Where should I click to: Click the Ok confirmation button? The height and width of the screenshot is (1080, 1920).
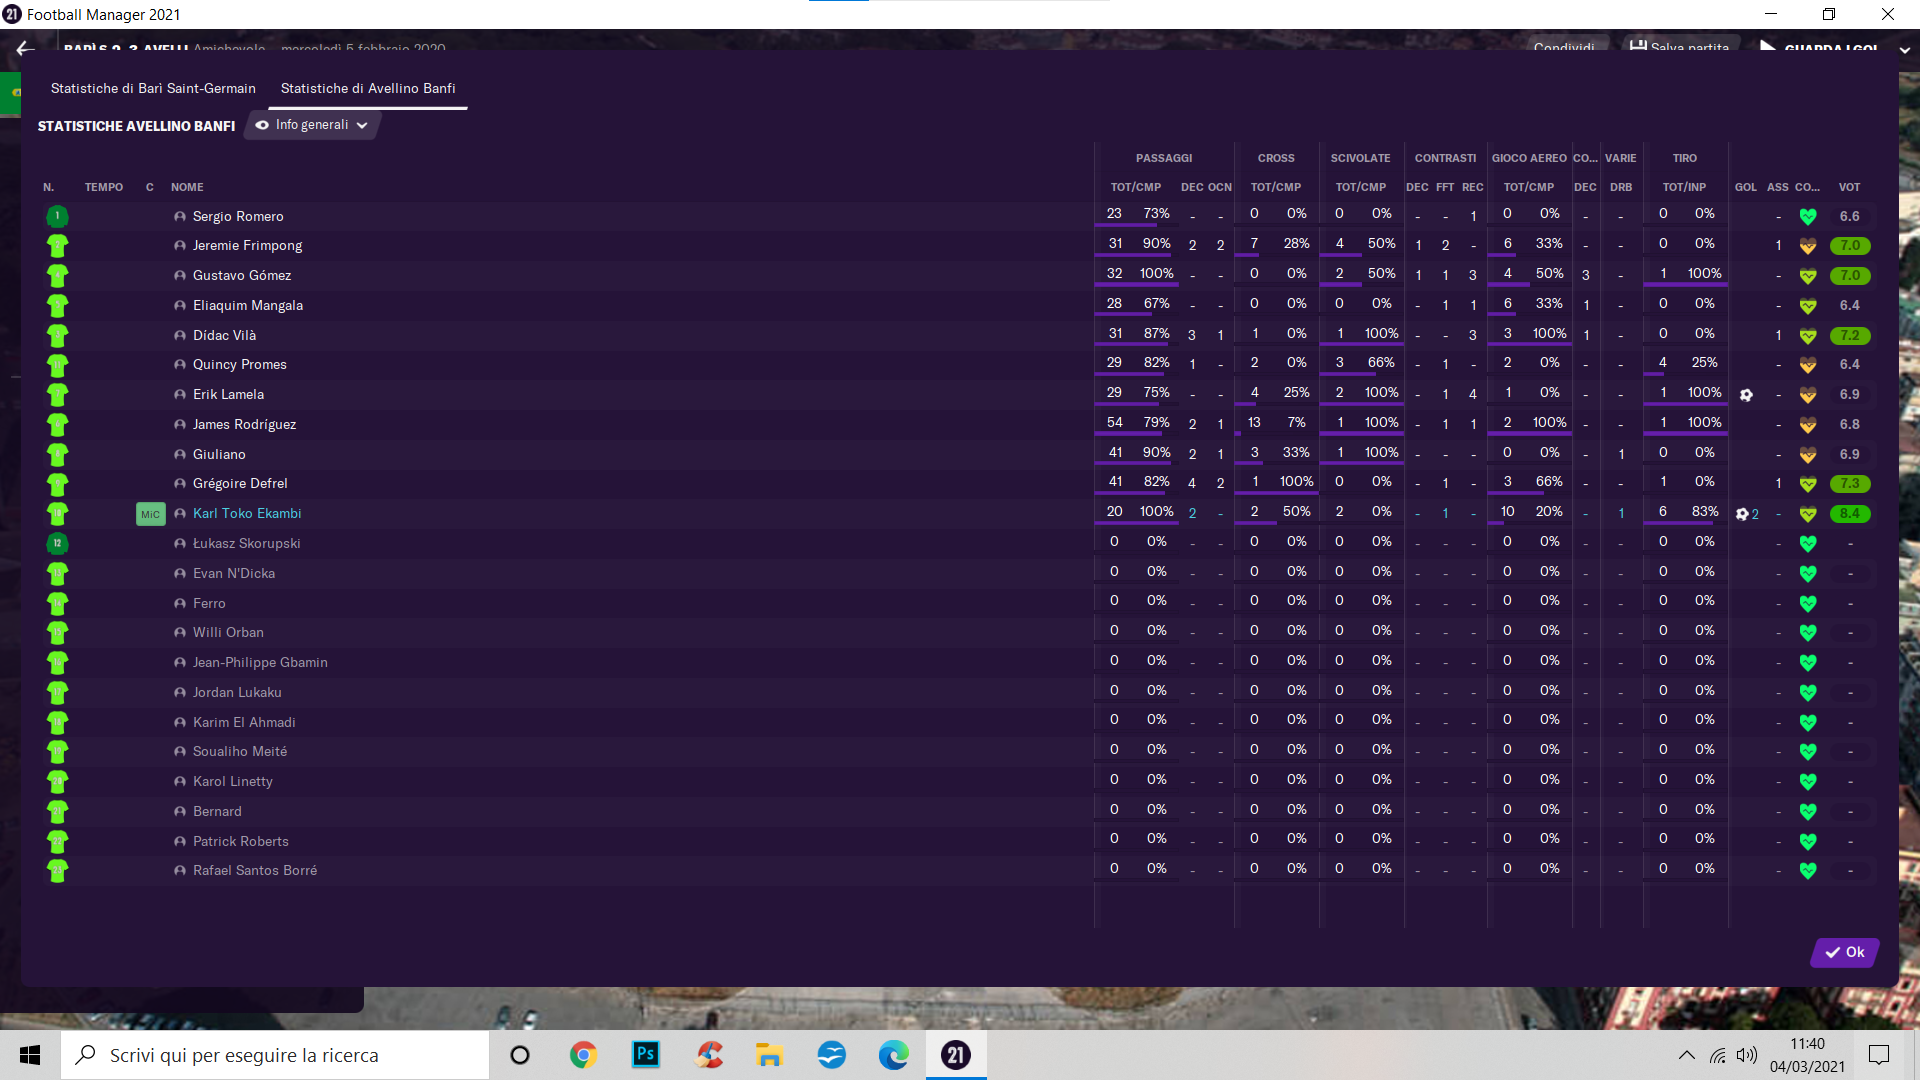pyautogui.click(x=1844, y=952)
